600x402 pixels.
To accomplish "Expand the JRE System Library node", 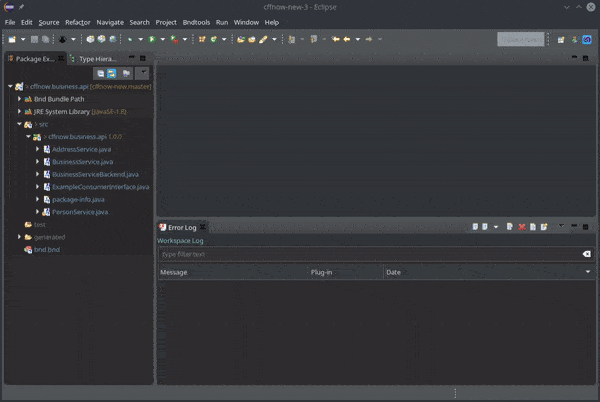I will click(19, 111).
